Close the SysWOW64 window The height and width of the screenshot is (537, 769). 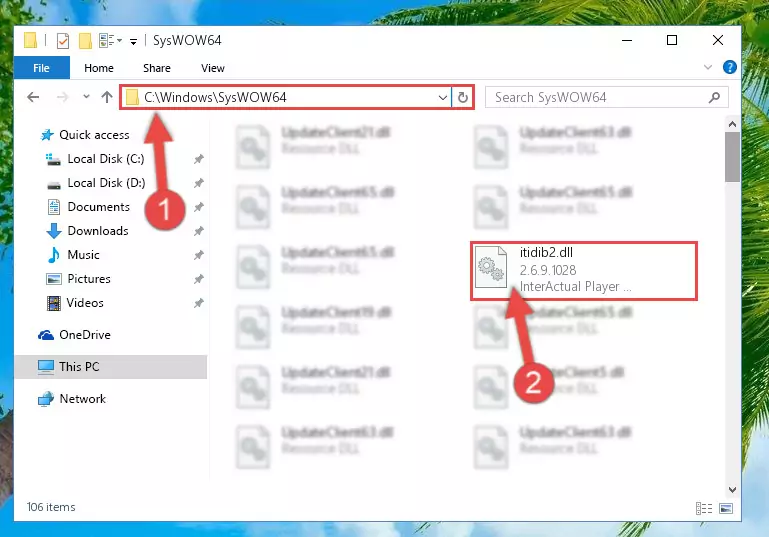718,40
